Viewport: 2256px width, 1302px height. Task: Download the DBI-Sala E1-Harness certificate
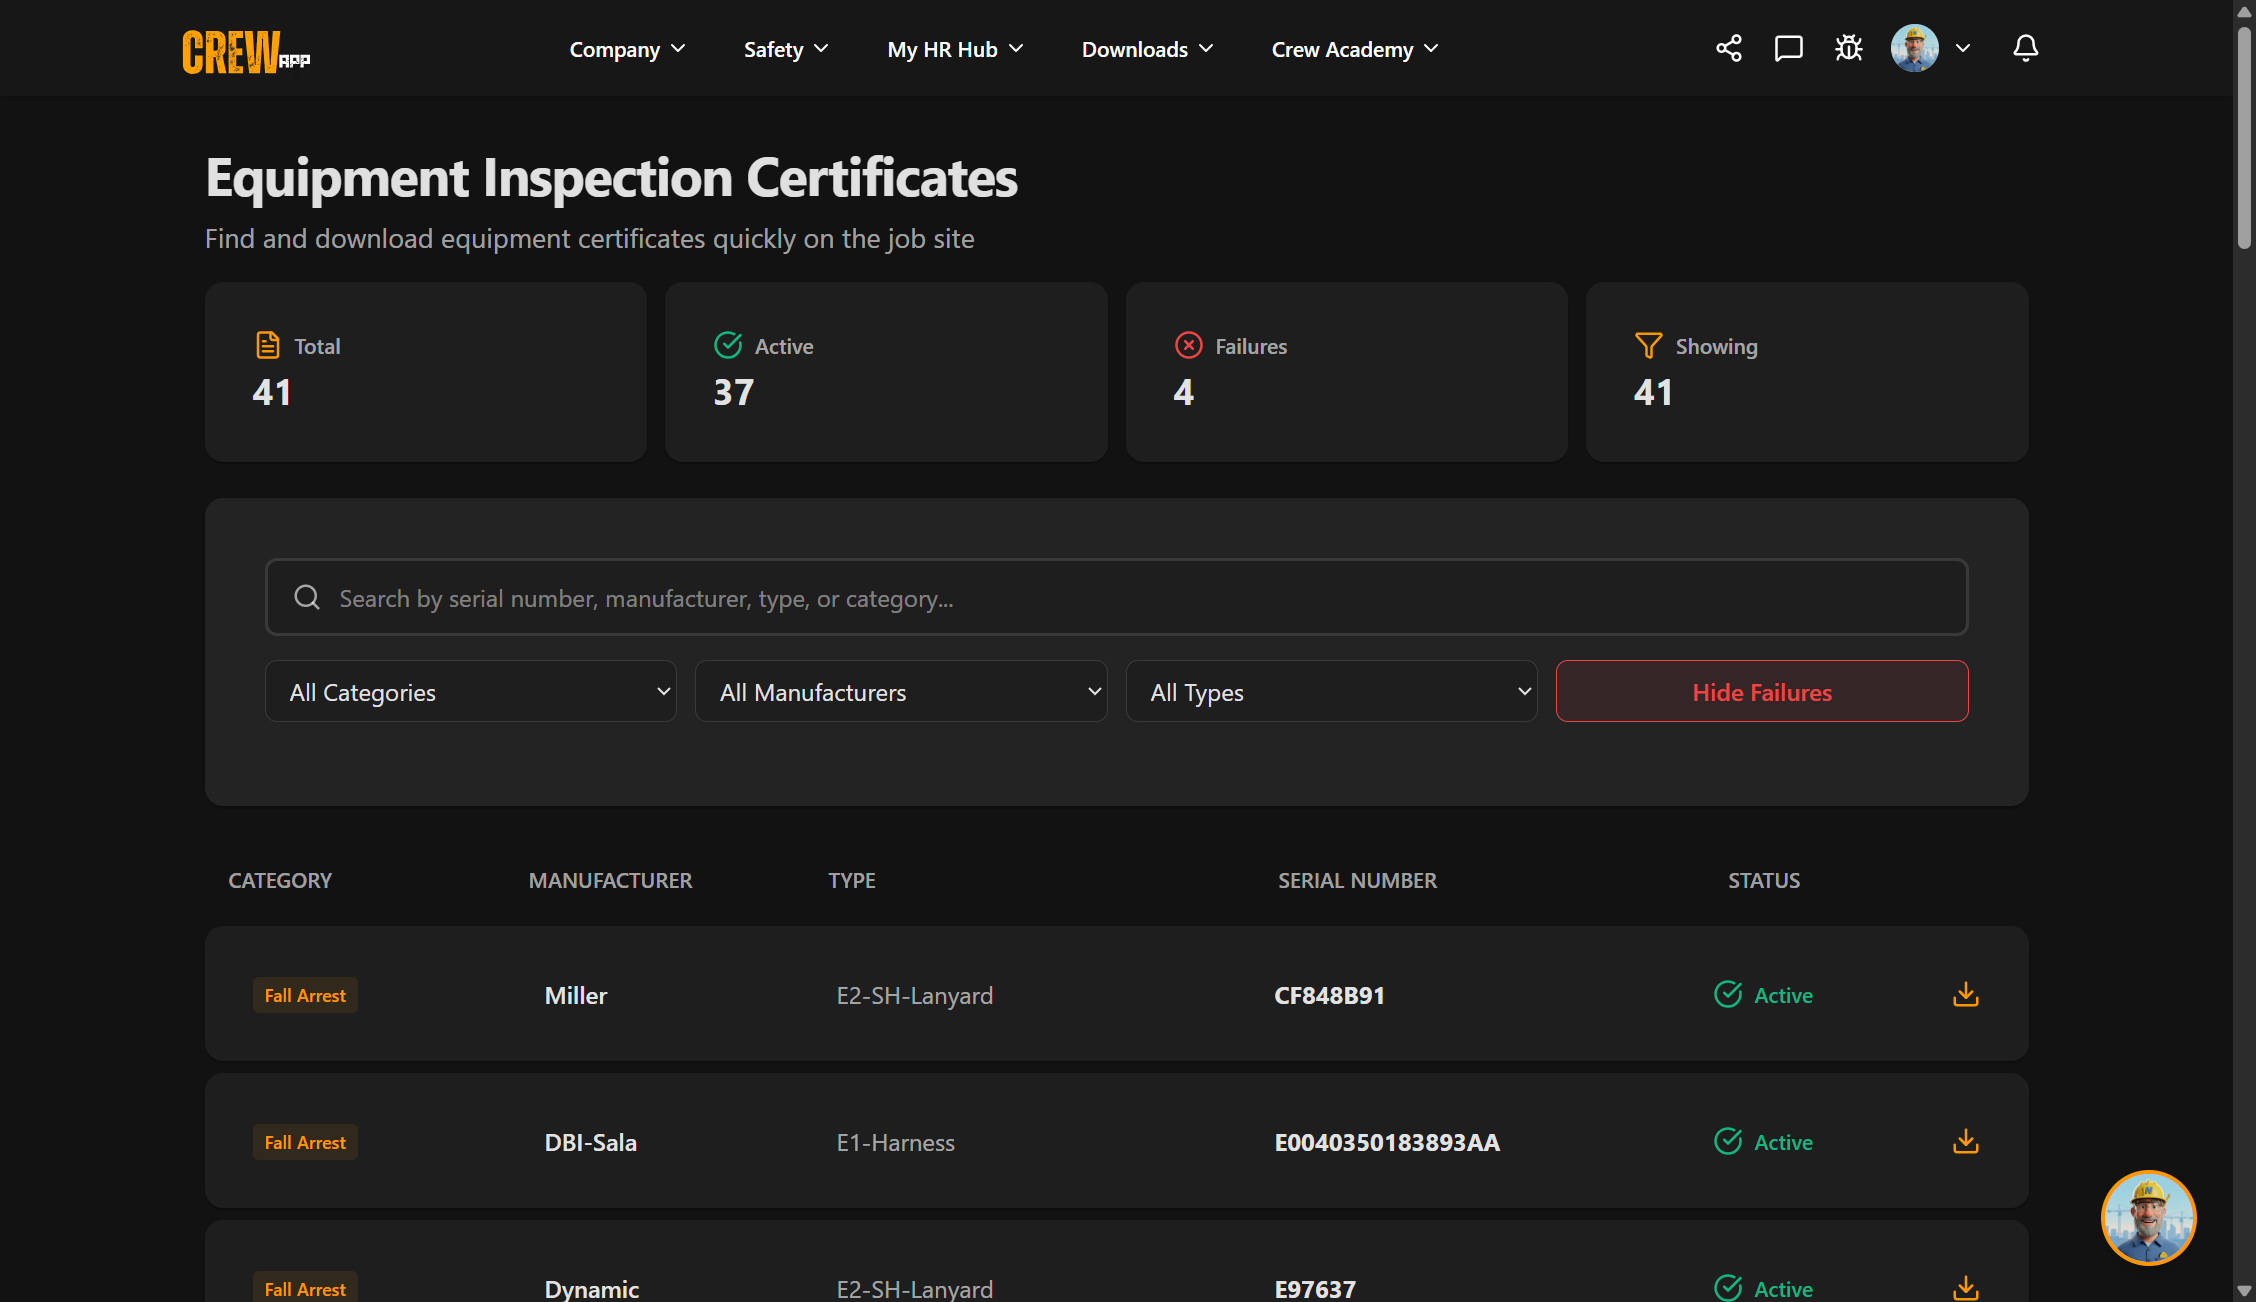tap(1965, 1141)
